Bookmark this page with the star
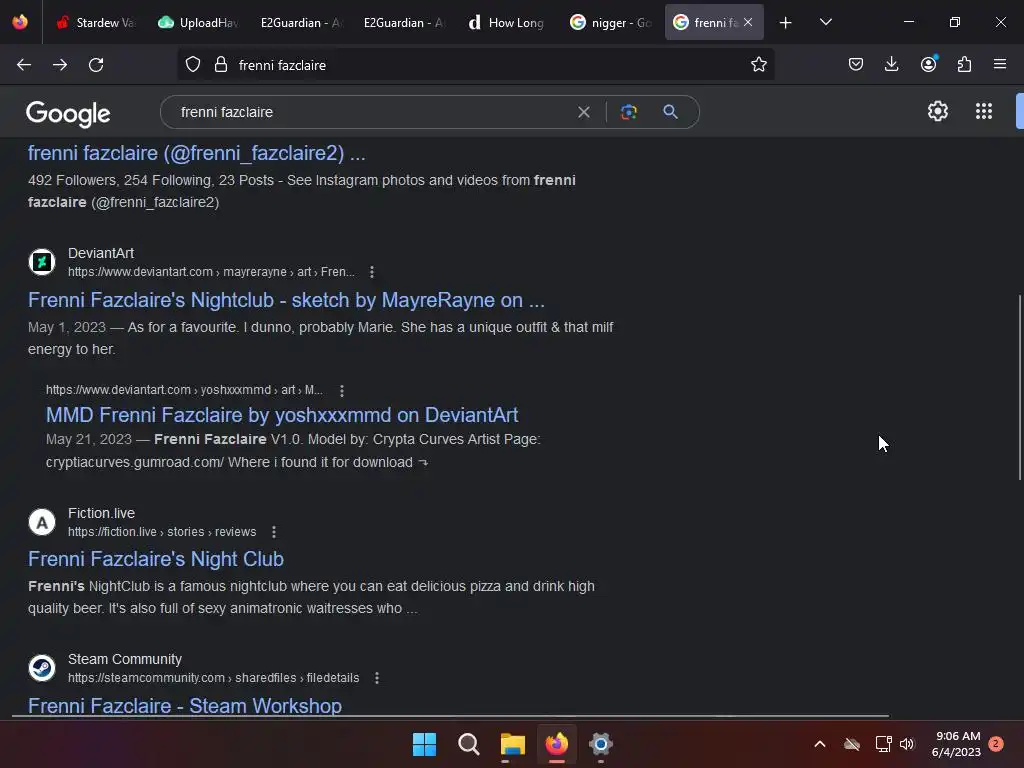The image size is (1024, 768). [x=758, y=65]
